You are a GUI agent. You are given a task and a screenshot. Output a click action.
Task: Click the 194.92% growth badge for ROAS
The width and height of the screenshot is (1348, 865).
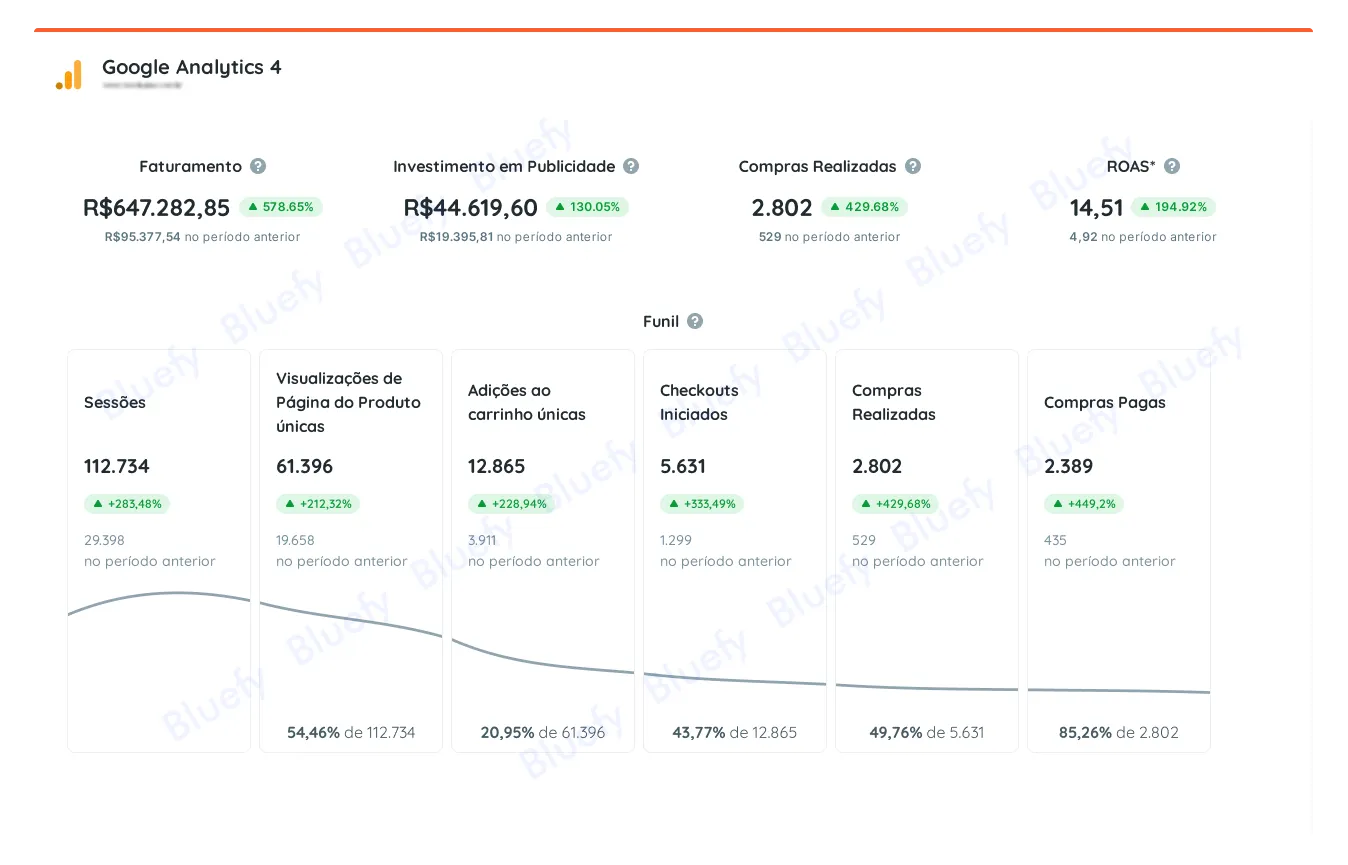click(1173, 207)
